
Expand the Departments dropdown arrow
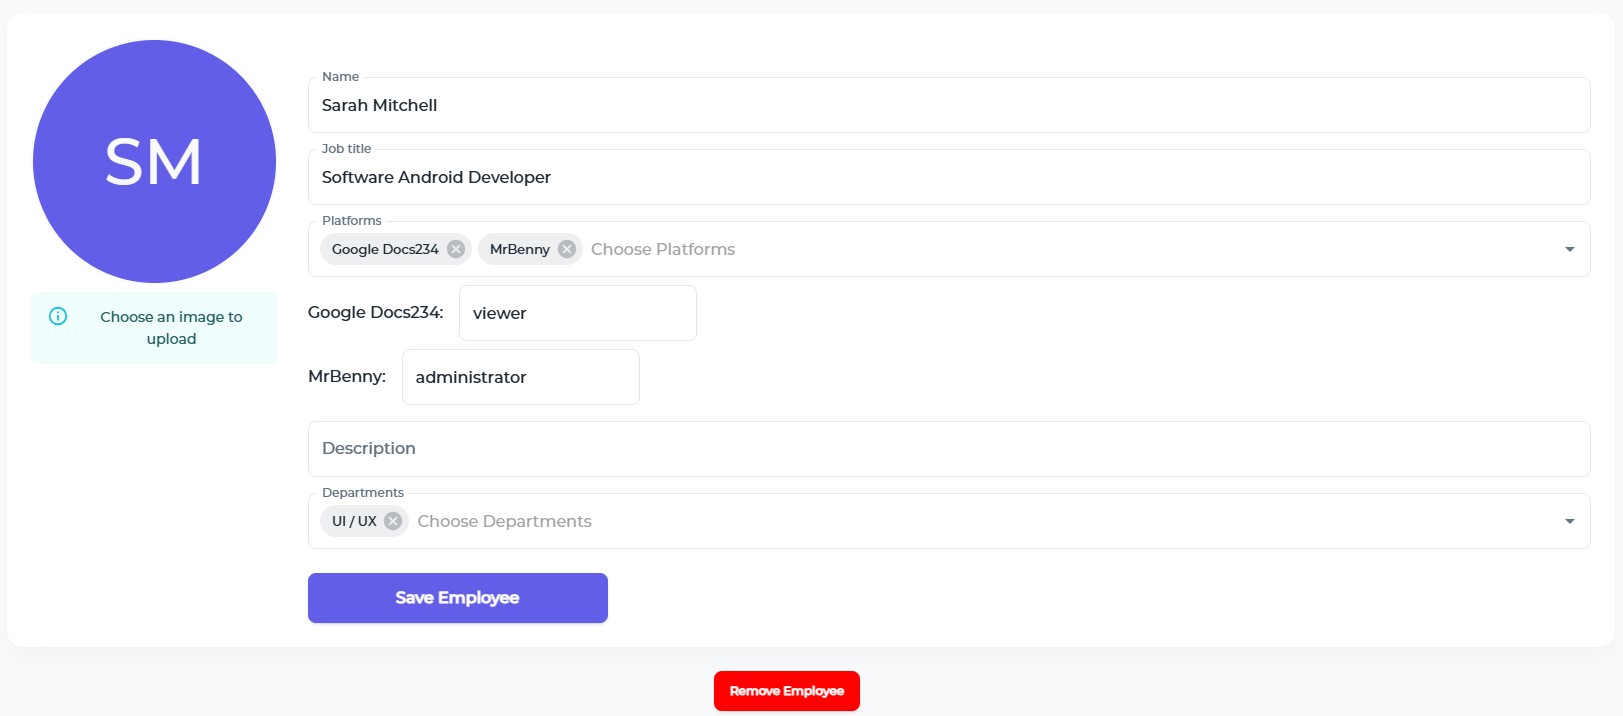(x=1569, y=521)
